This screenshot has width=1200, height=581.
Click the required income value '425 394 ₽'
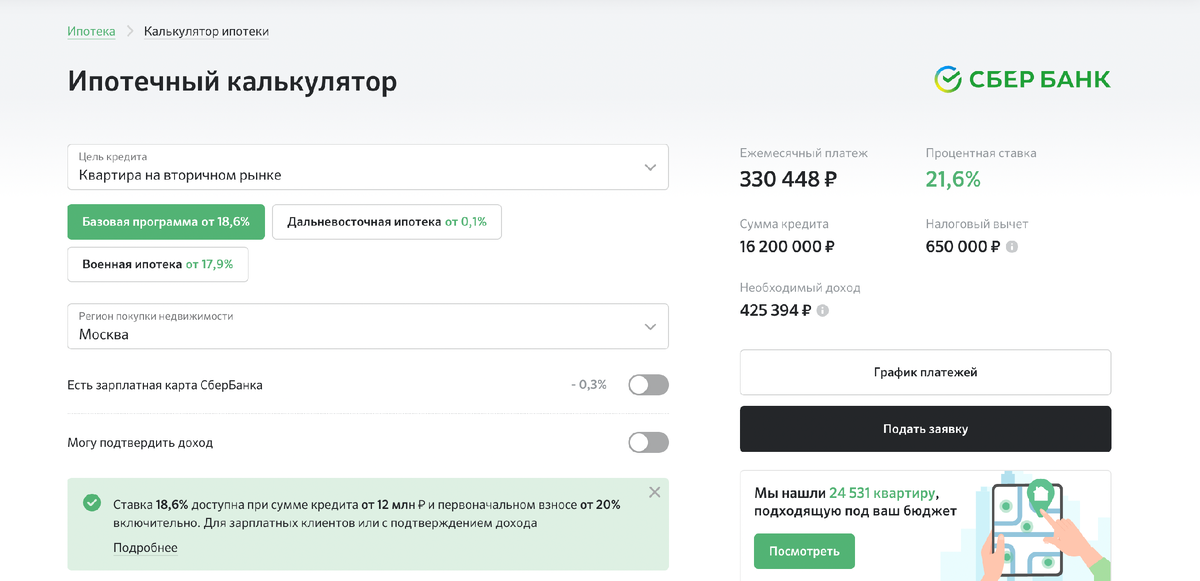[x=775, y=311]
